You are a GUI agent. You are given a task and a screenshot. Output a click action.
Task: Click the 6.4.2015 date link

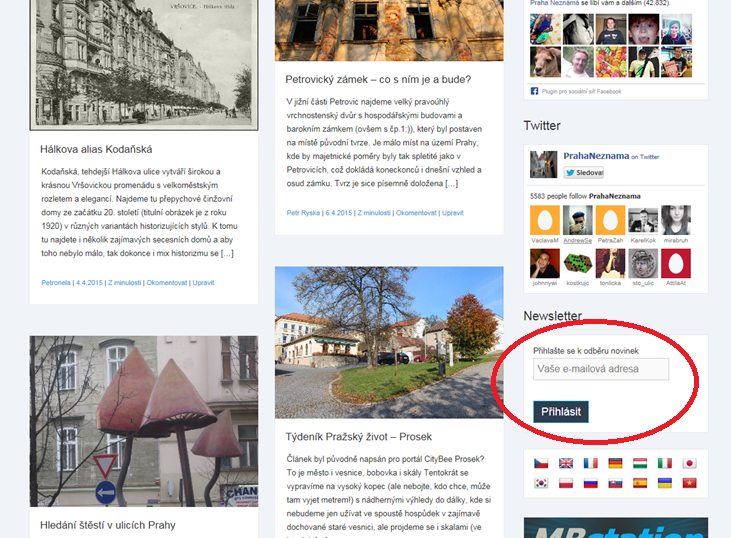pyautogui.click(x=338, y=213)
